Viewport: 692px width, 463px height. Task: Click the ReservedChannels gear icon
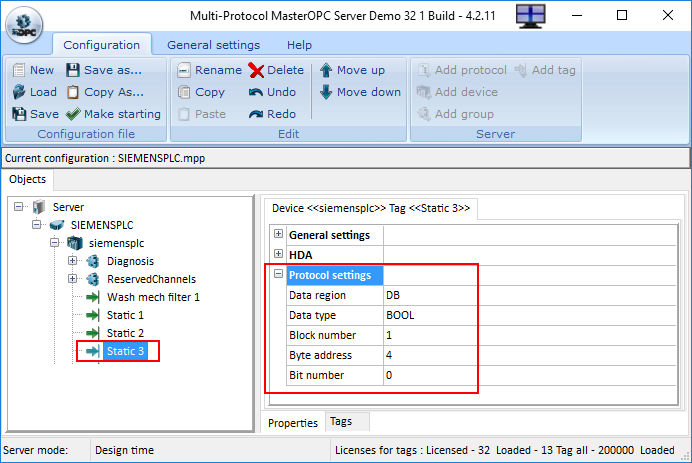coord(93,279)
